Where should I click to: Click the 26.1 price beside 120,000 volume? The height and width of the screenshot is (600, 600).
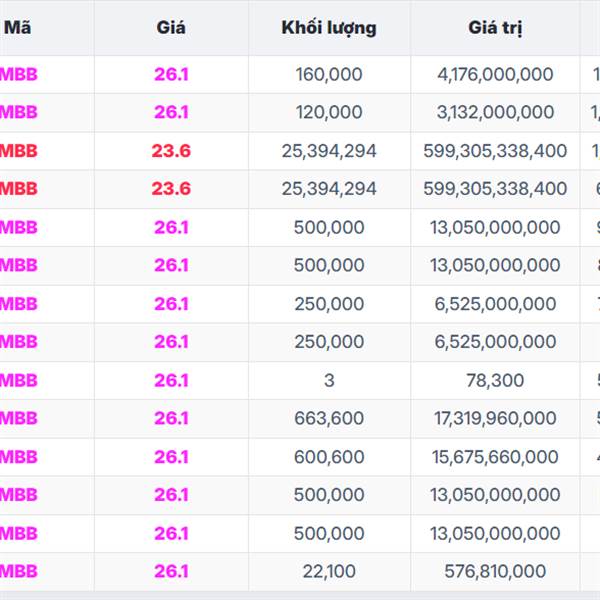click(x=171, y=112)
